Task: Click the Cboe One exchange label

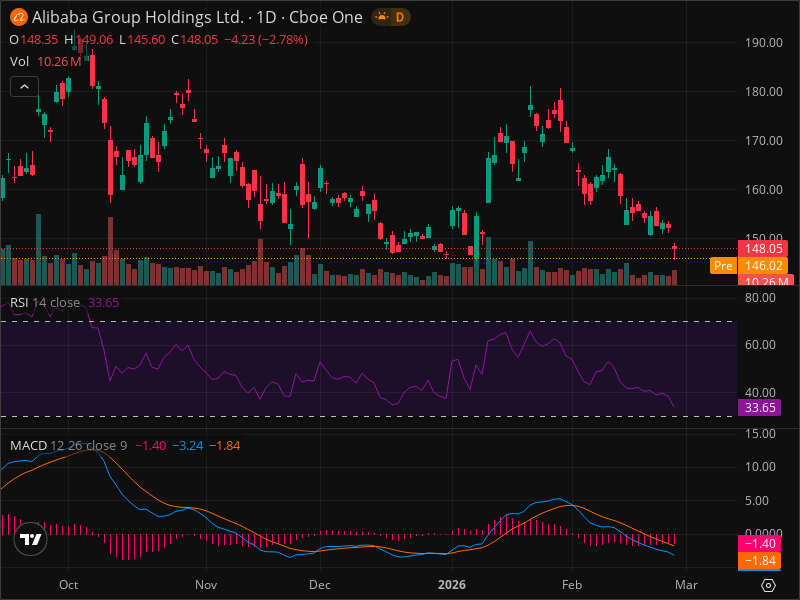Action: 326,17
